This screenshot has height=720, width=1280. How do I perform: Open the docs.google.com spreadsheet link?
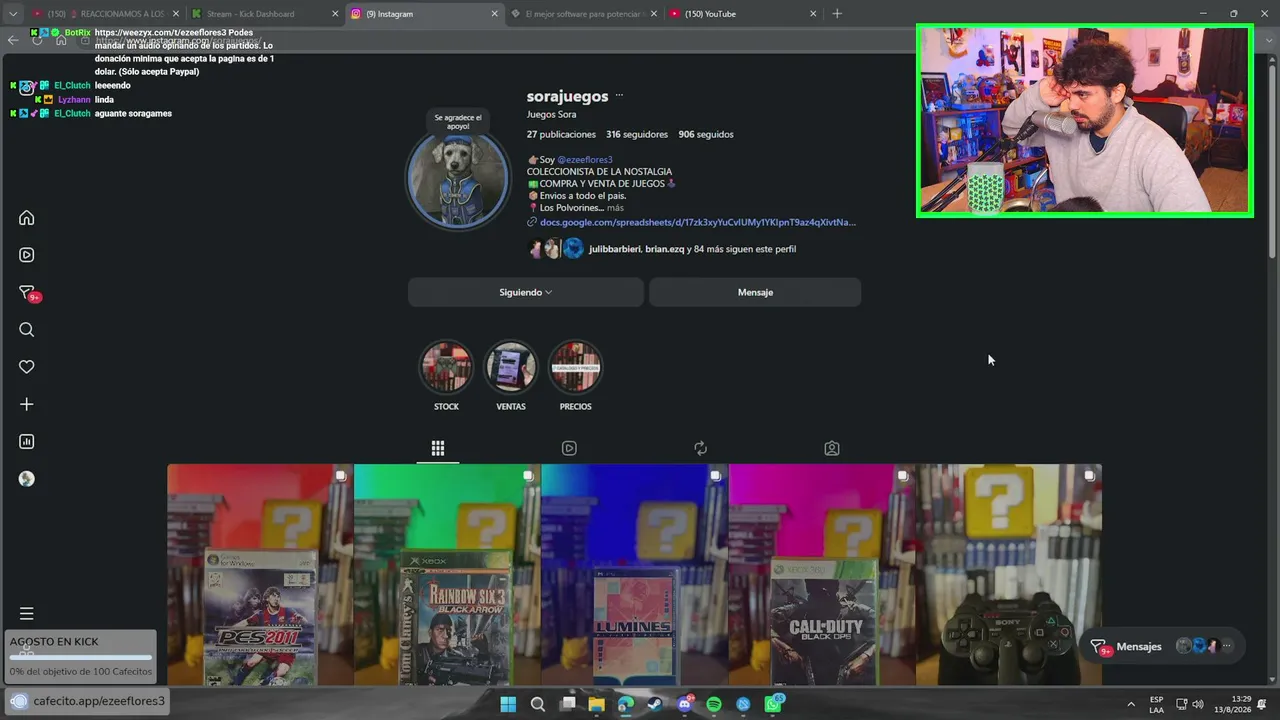pyautogui.click(x=698, y=222)
